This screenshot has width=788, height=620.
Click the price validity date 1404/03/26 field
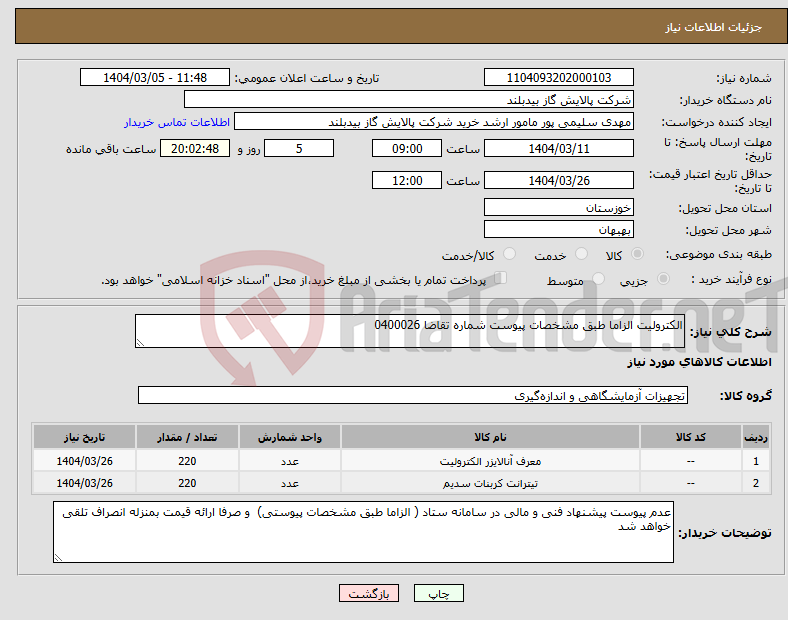pos(558,180)
